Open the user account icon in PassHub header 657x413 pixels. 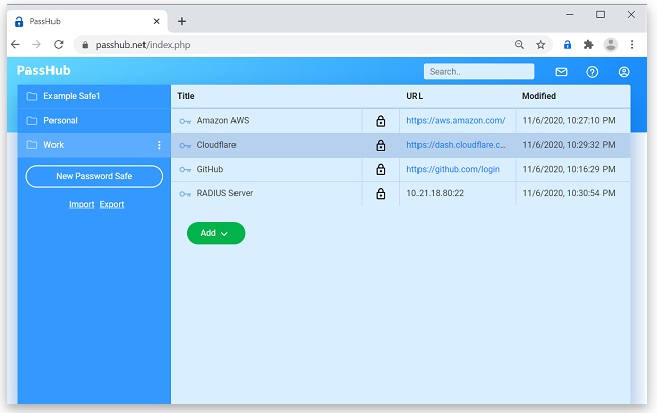(x=624, y=72)
